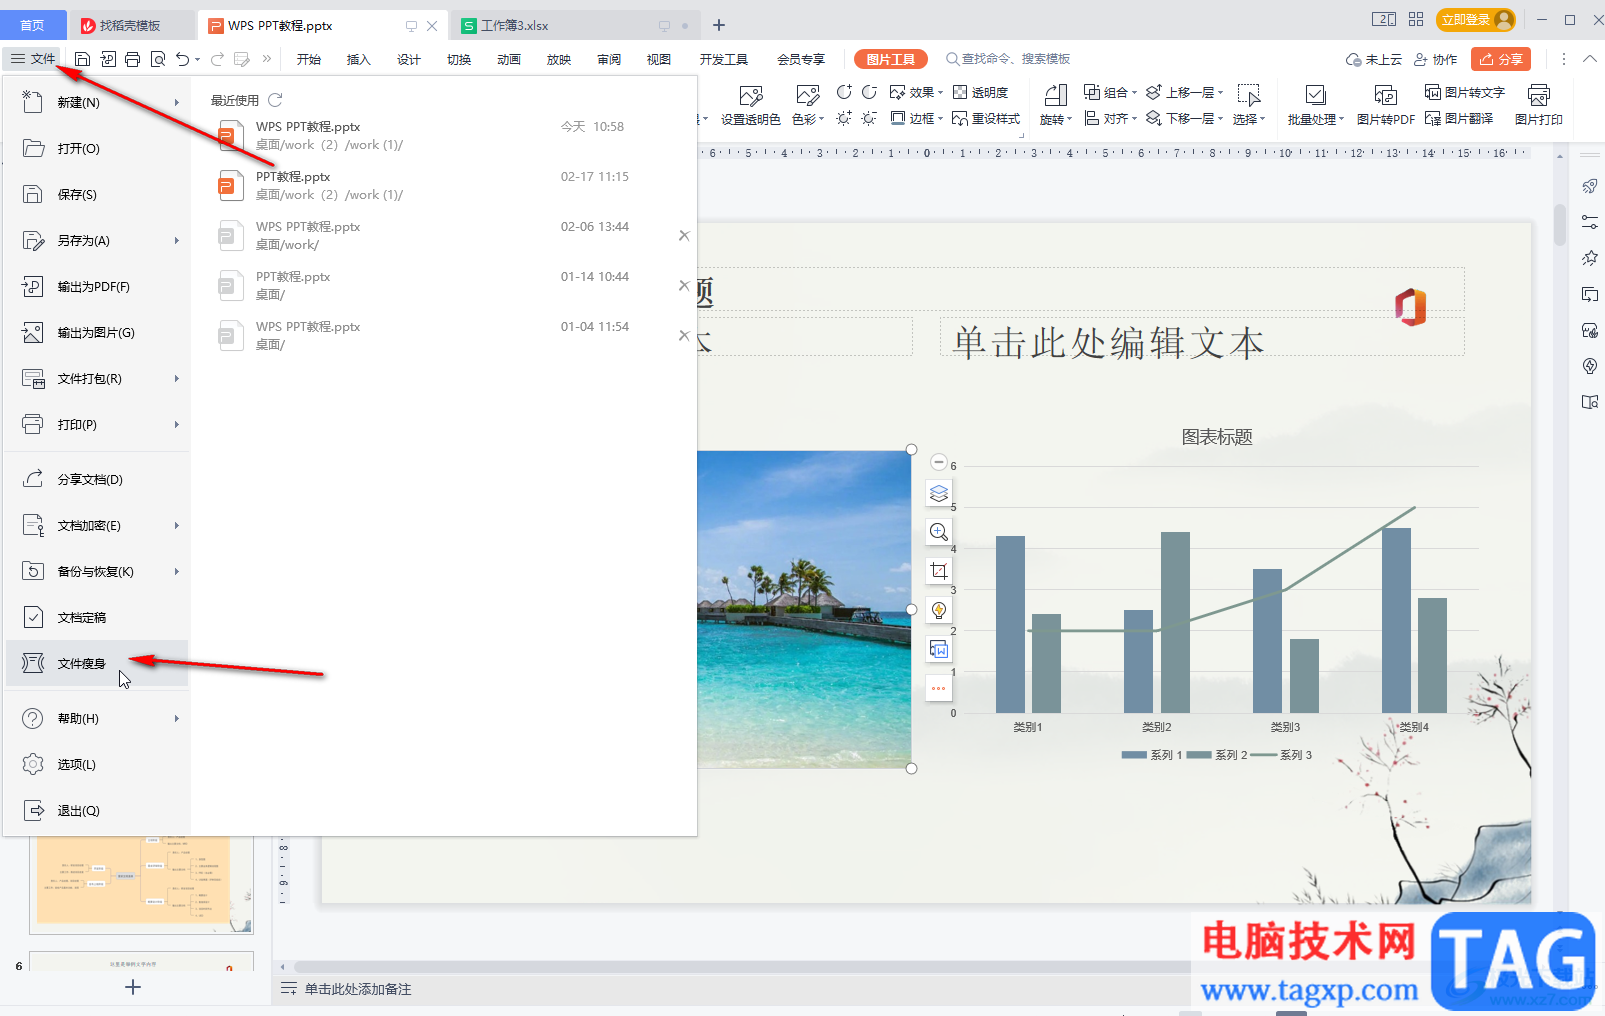Click 图片转文字 button
The image size is (1605, 1016).
point(1464,92)
